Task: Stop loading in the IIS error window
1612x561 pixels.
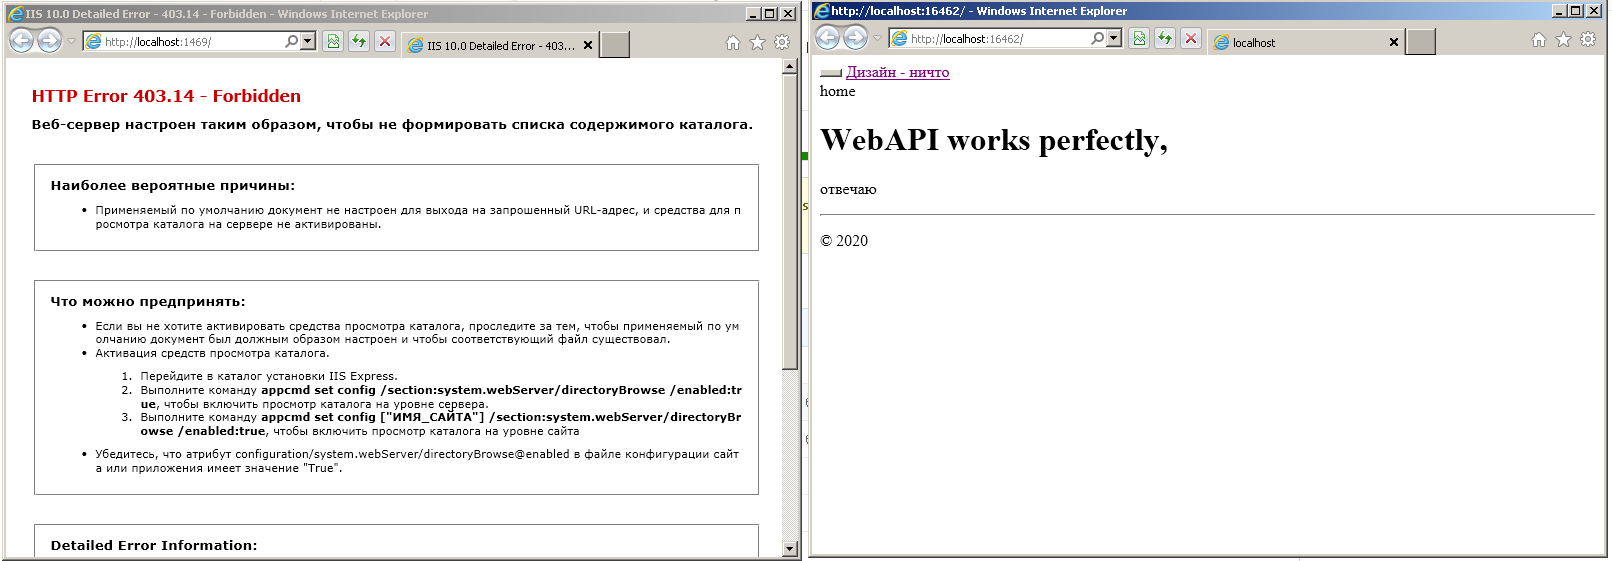Action: point(385,41)
